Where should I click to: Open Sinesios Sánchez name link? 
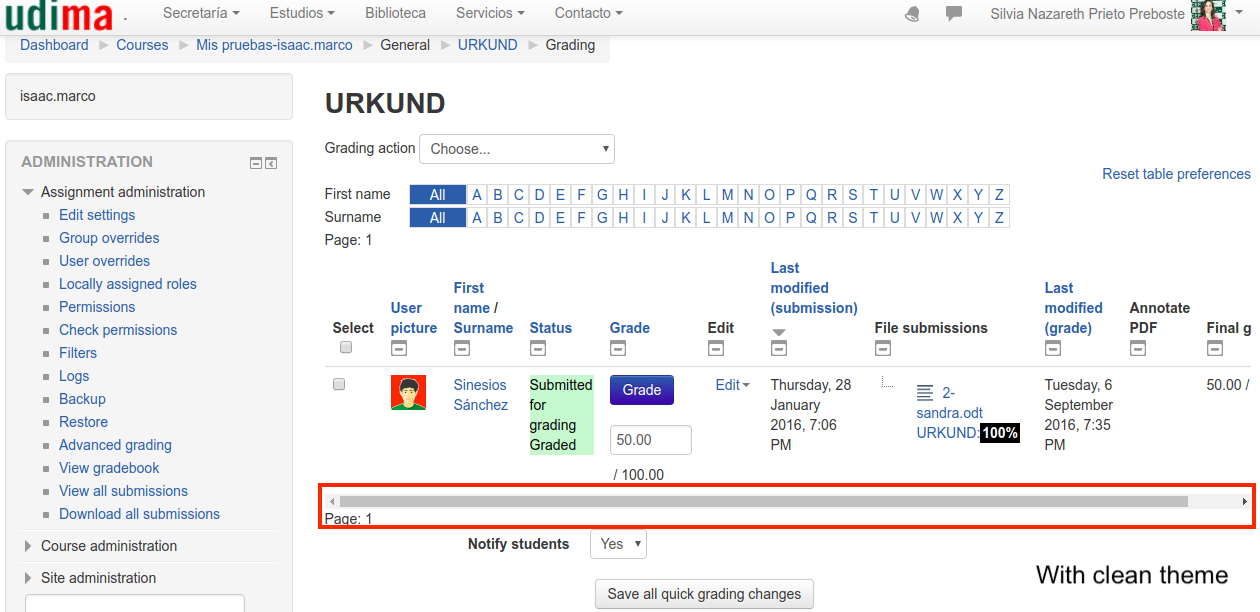(481, 395)
